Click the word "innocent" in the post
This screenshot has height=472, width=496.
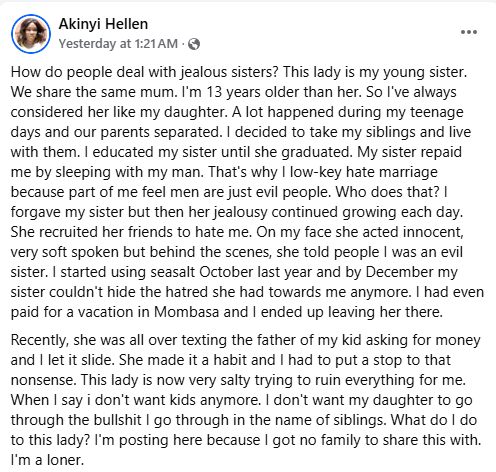(433, 232)
